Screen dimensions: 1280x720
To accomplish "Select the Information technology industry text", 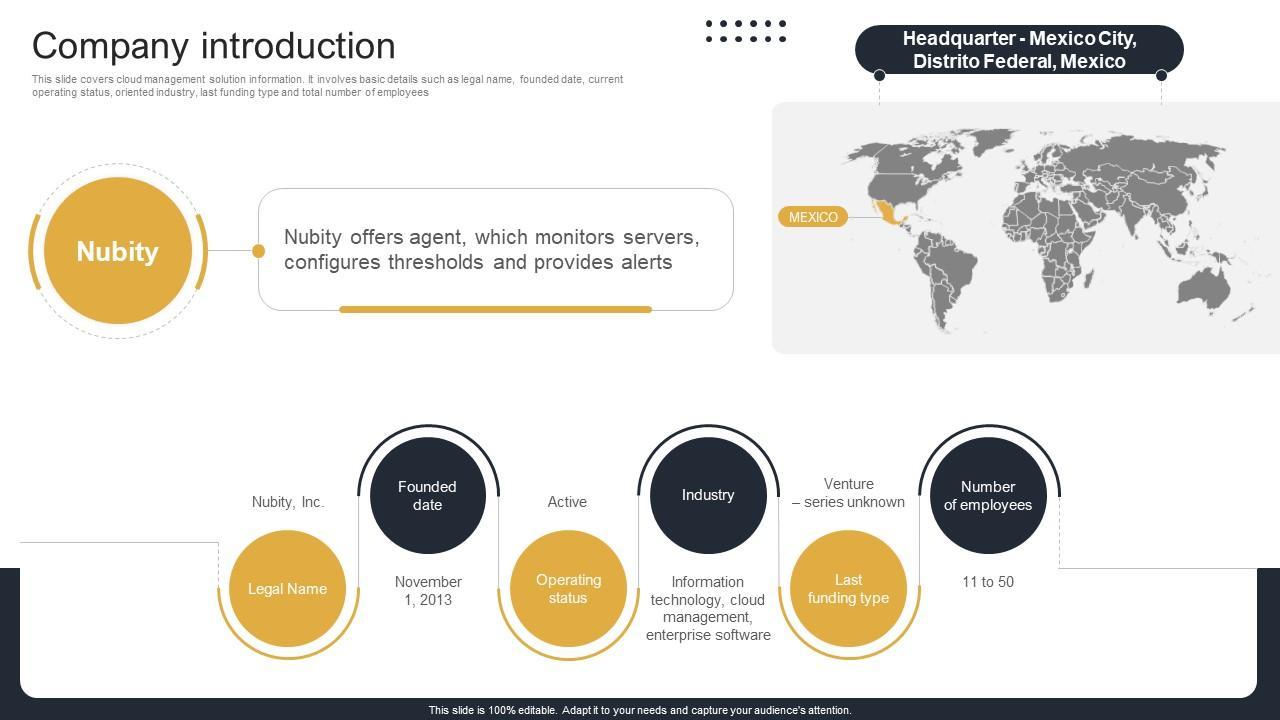I will tap(708, 608).
